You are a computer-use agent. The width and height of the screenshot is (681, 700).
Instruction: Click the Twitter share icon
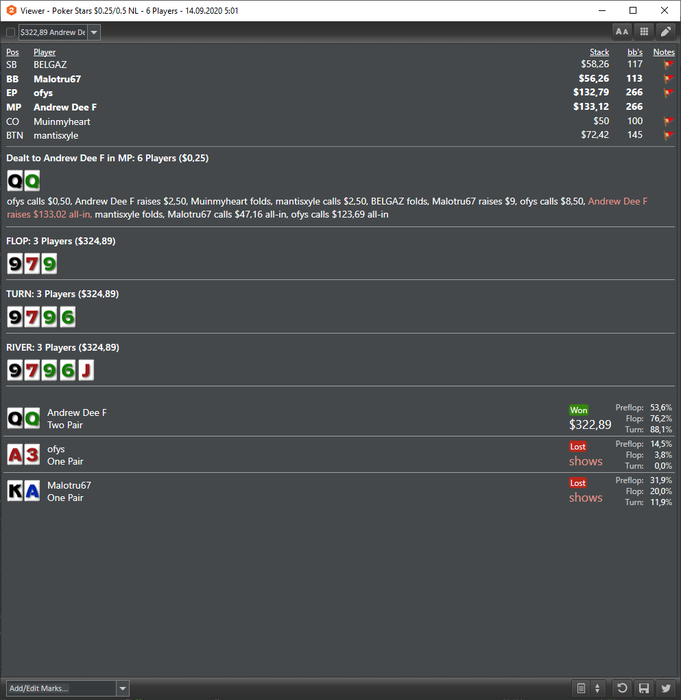click(665, 688)
